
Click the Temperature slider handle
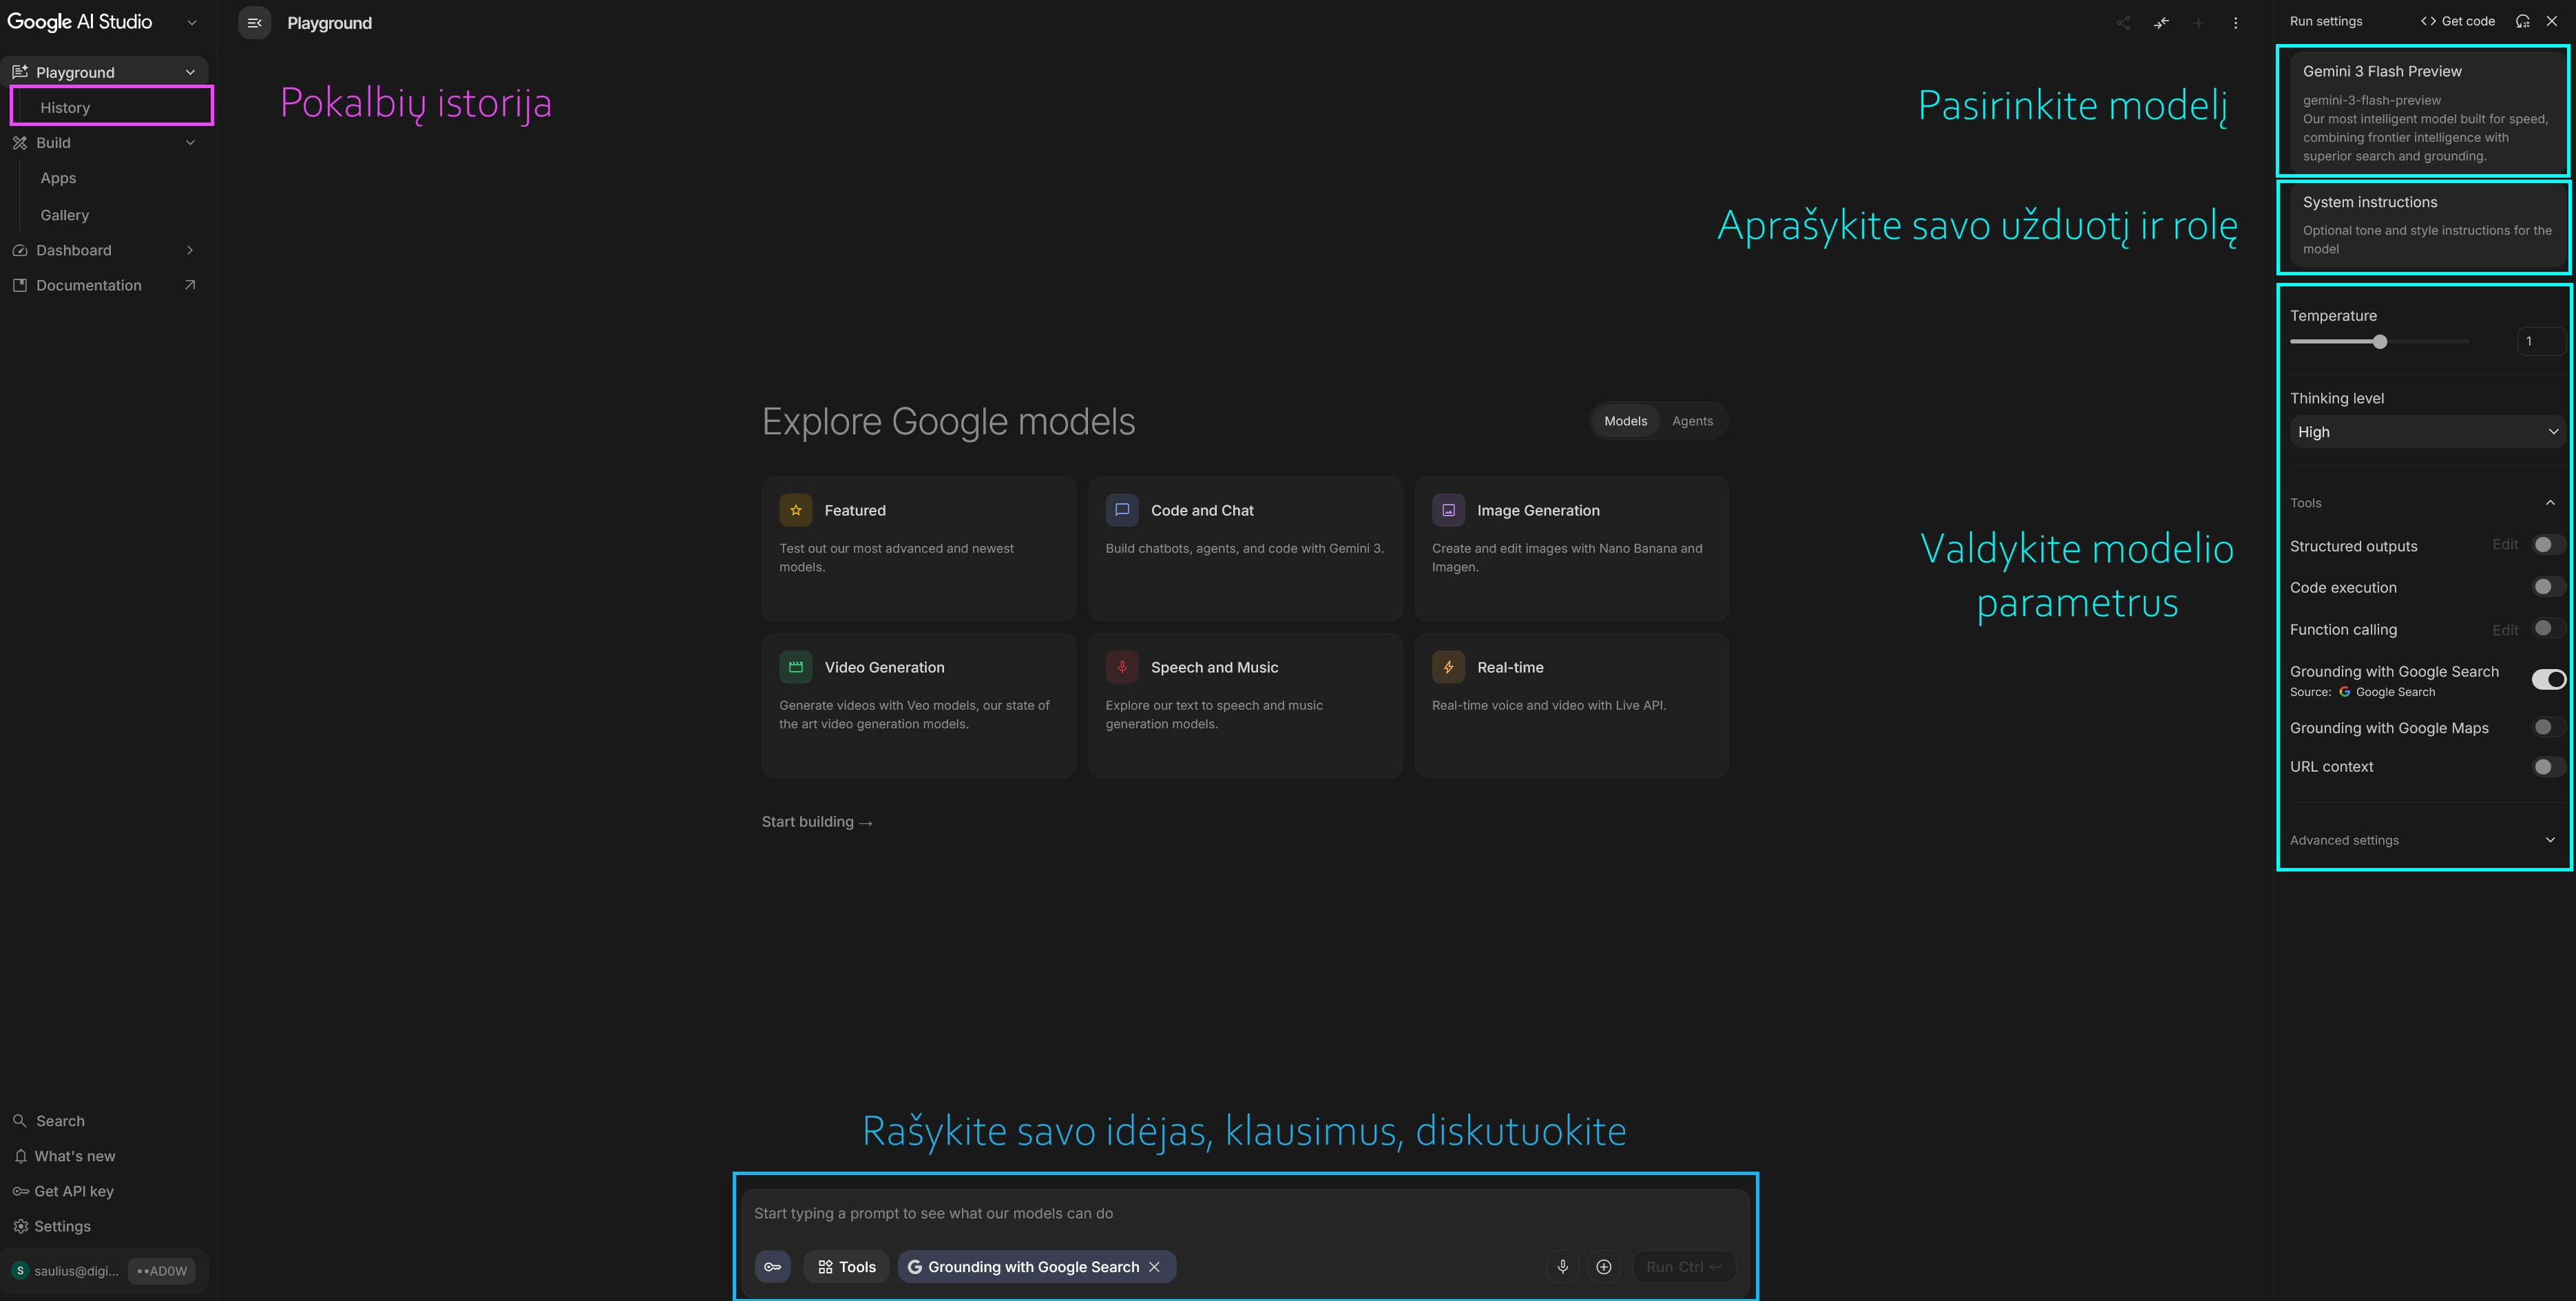tap(2380, 342)
